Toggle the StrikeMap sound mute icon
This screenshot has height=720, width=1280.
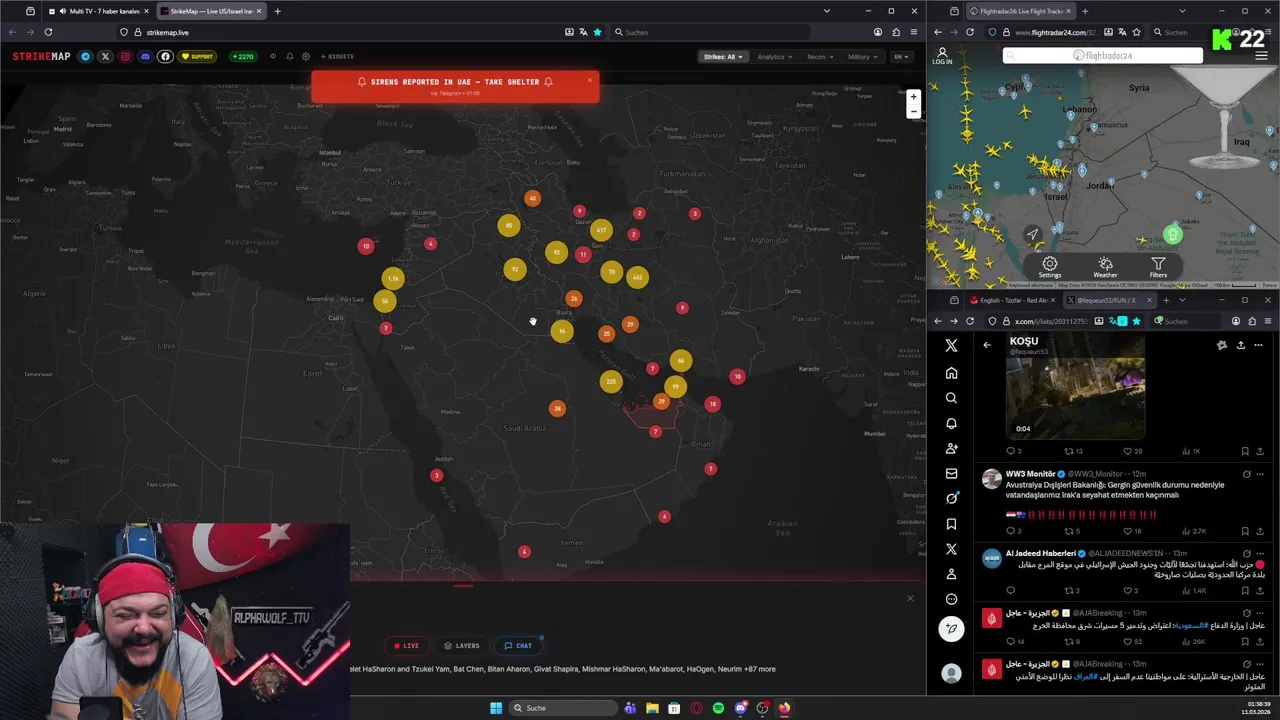[273, 57]
